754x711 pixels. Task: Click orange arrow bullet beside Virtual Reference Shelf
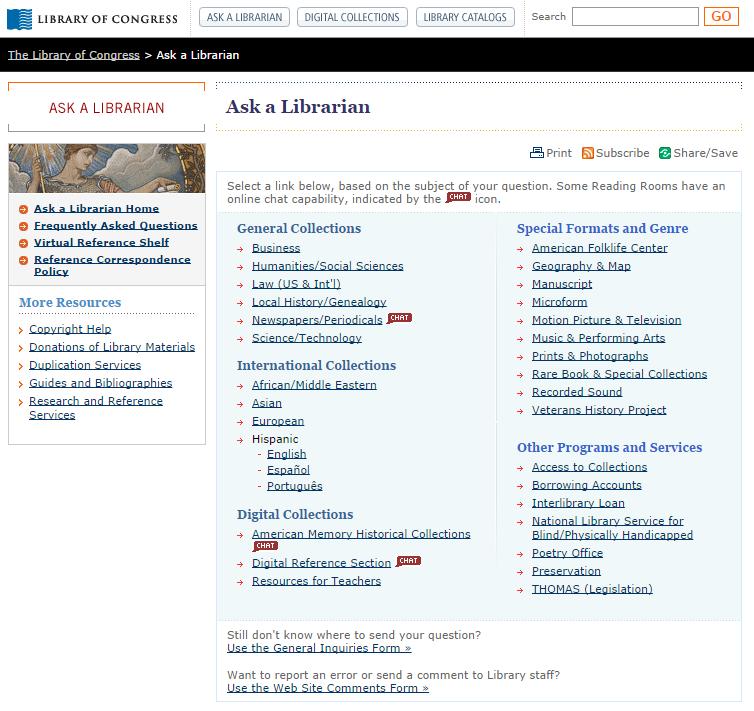(23, 243)
